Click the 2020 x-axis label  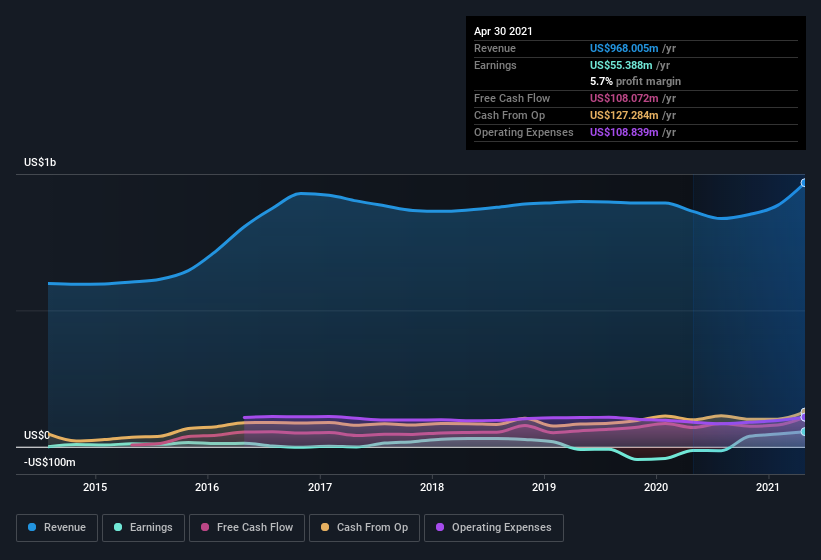click(x=656, y=487)
